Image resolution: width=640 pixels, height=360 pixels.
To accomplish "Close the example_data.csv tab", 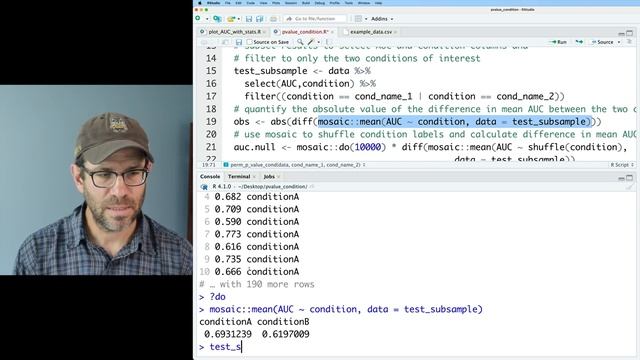I will click(x=396, y=32).
